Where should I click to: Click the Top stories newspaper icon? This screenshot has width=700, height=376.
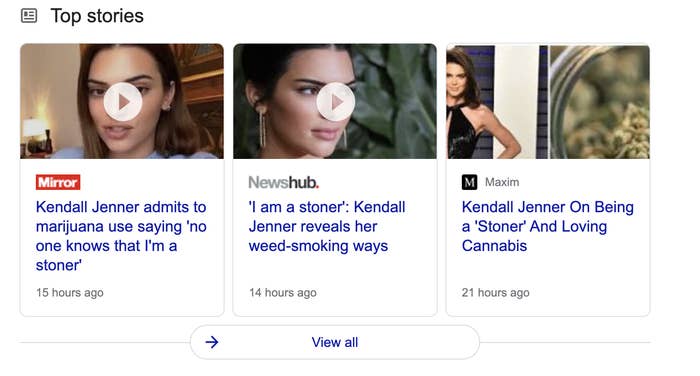29,16
